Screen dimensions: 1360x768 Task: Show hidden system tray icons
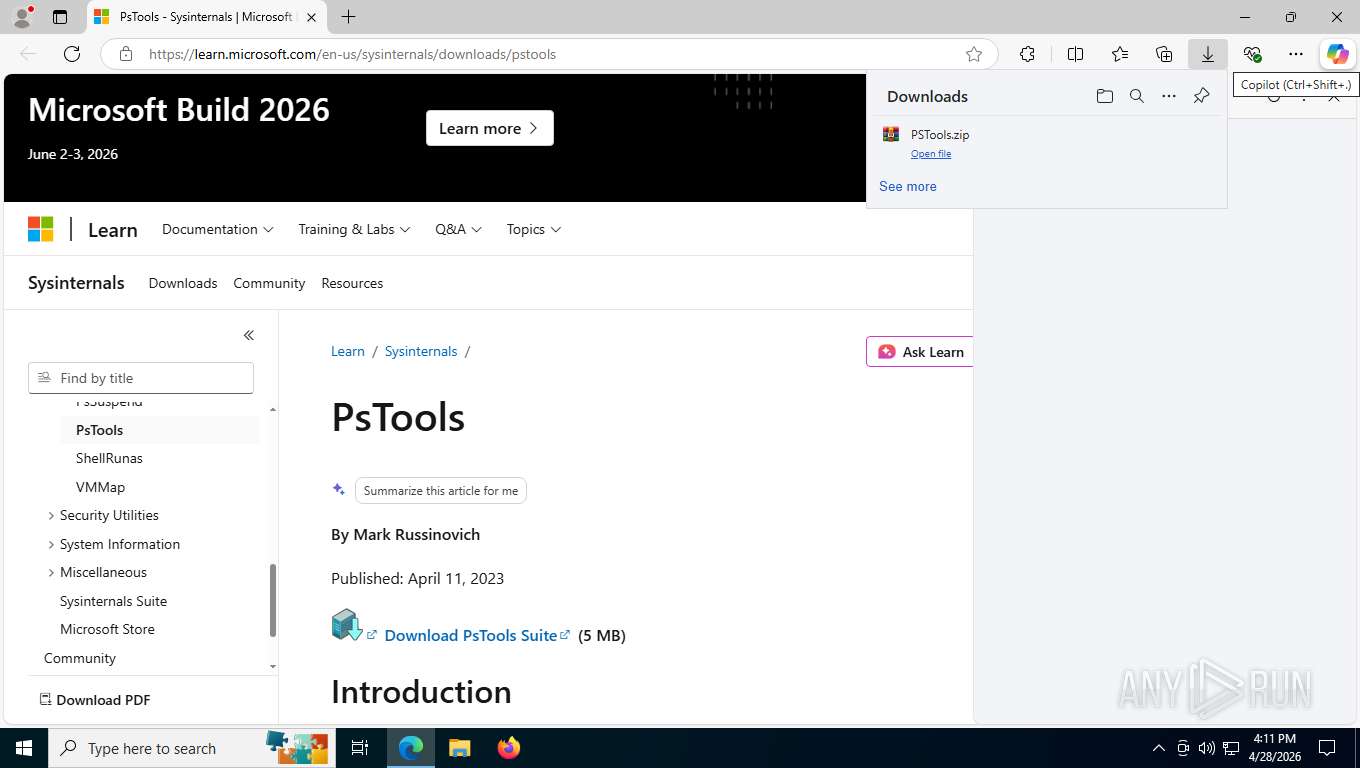tap(1159, 748)
